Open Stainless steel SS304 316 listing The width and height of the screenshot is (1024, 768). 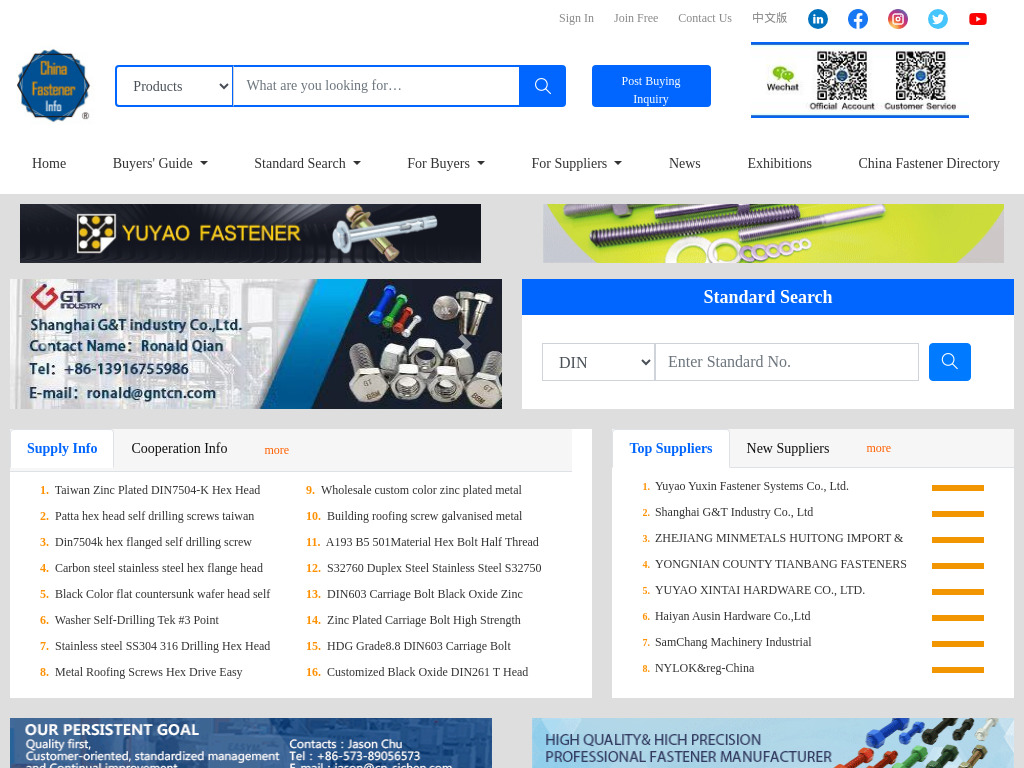[x=163, y=647]
